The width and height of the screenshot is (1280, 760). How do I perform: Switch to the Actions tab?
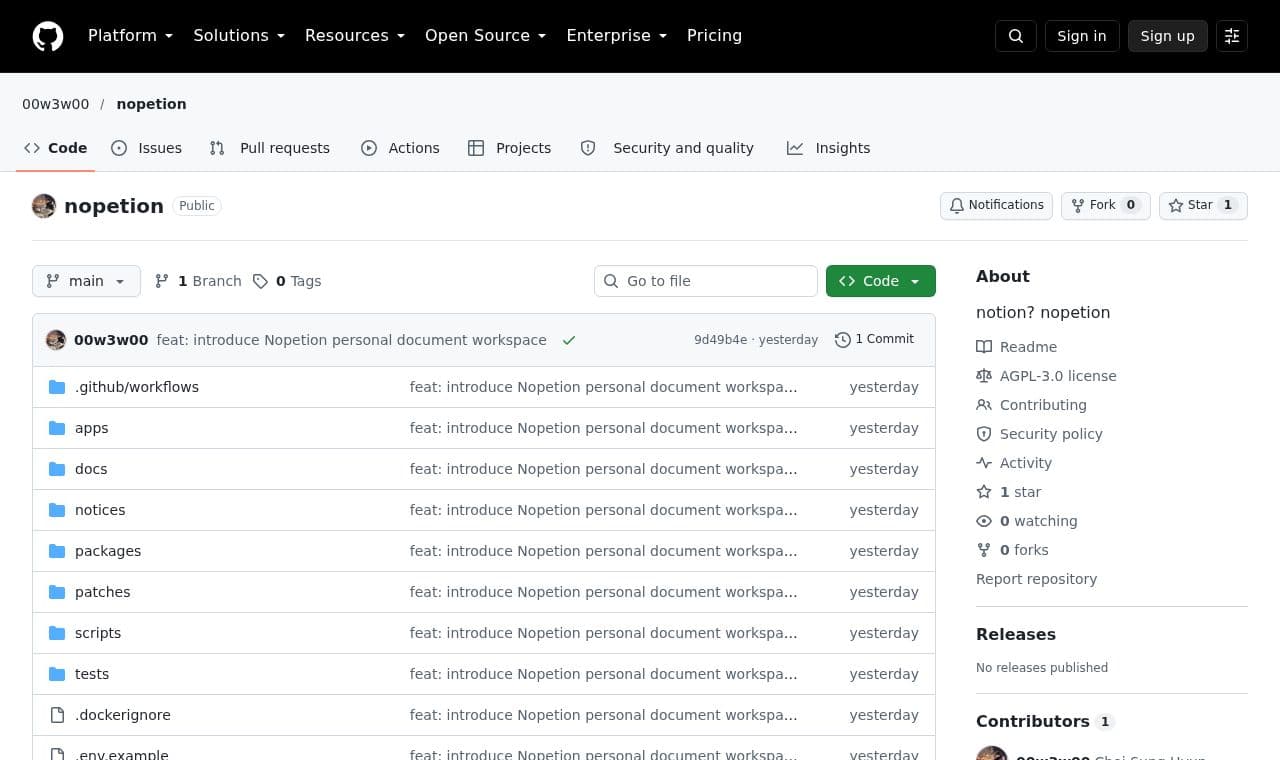click(400, 148)
